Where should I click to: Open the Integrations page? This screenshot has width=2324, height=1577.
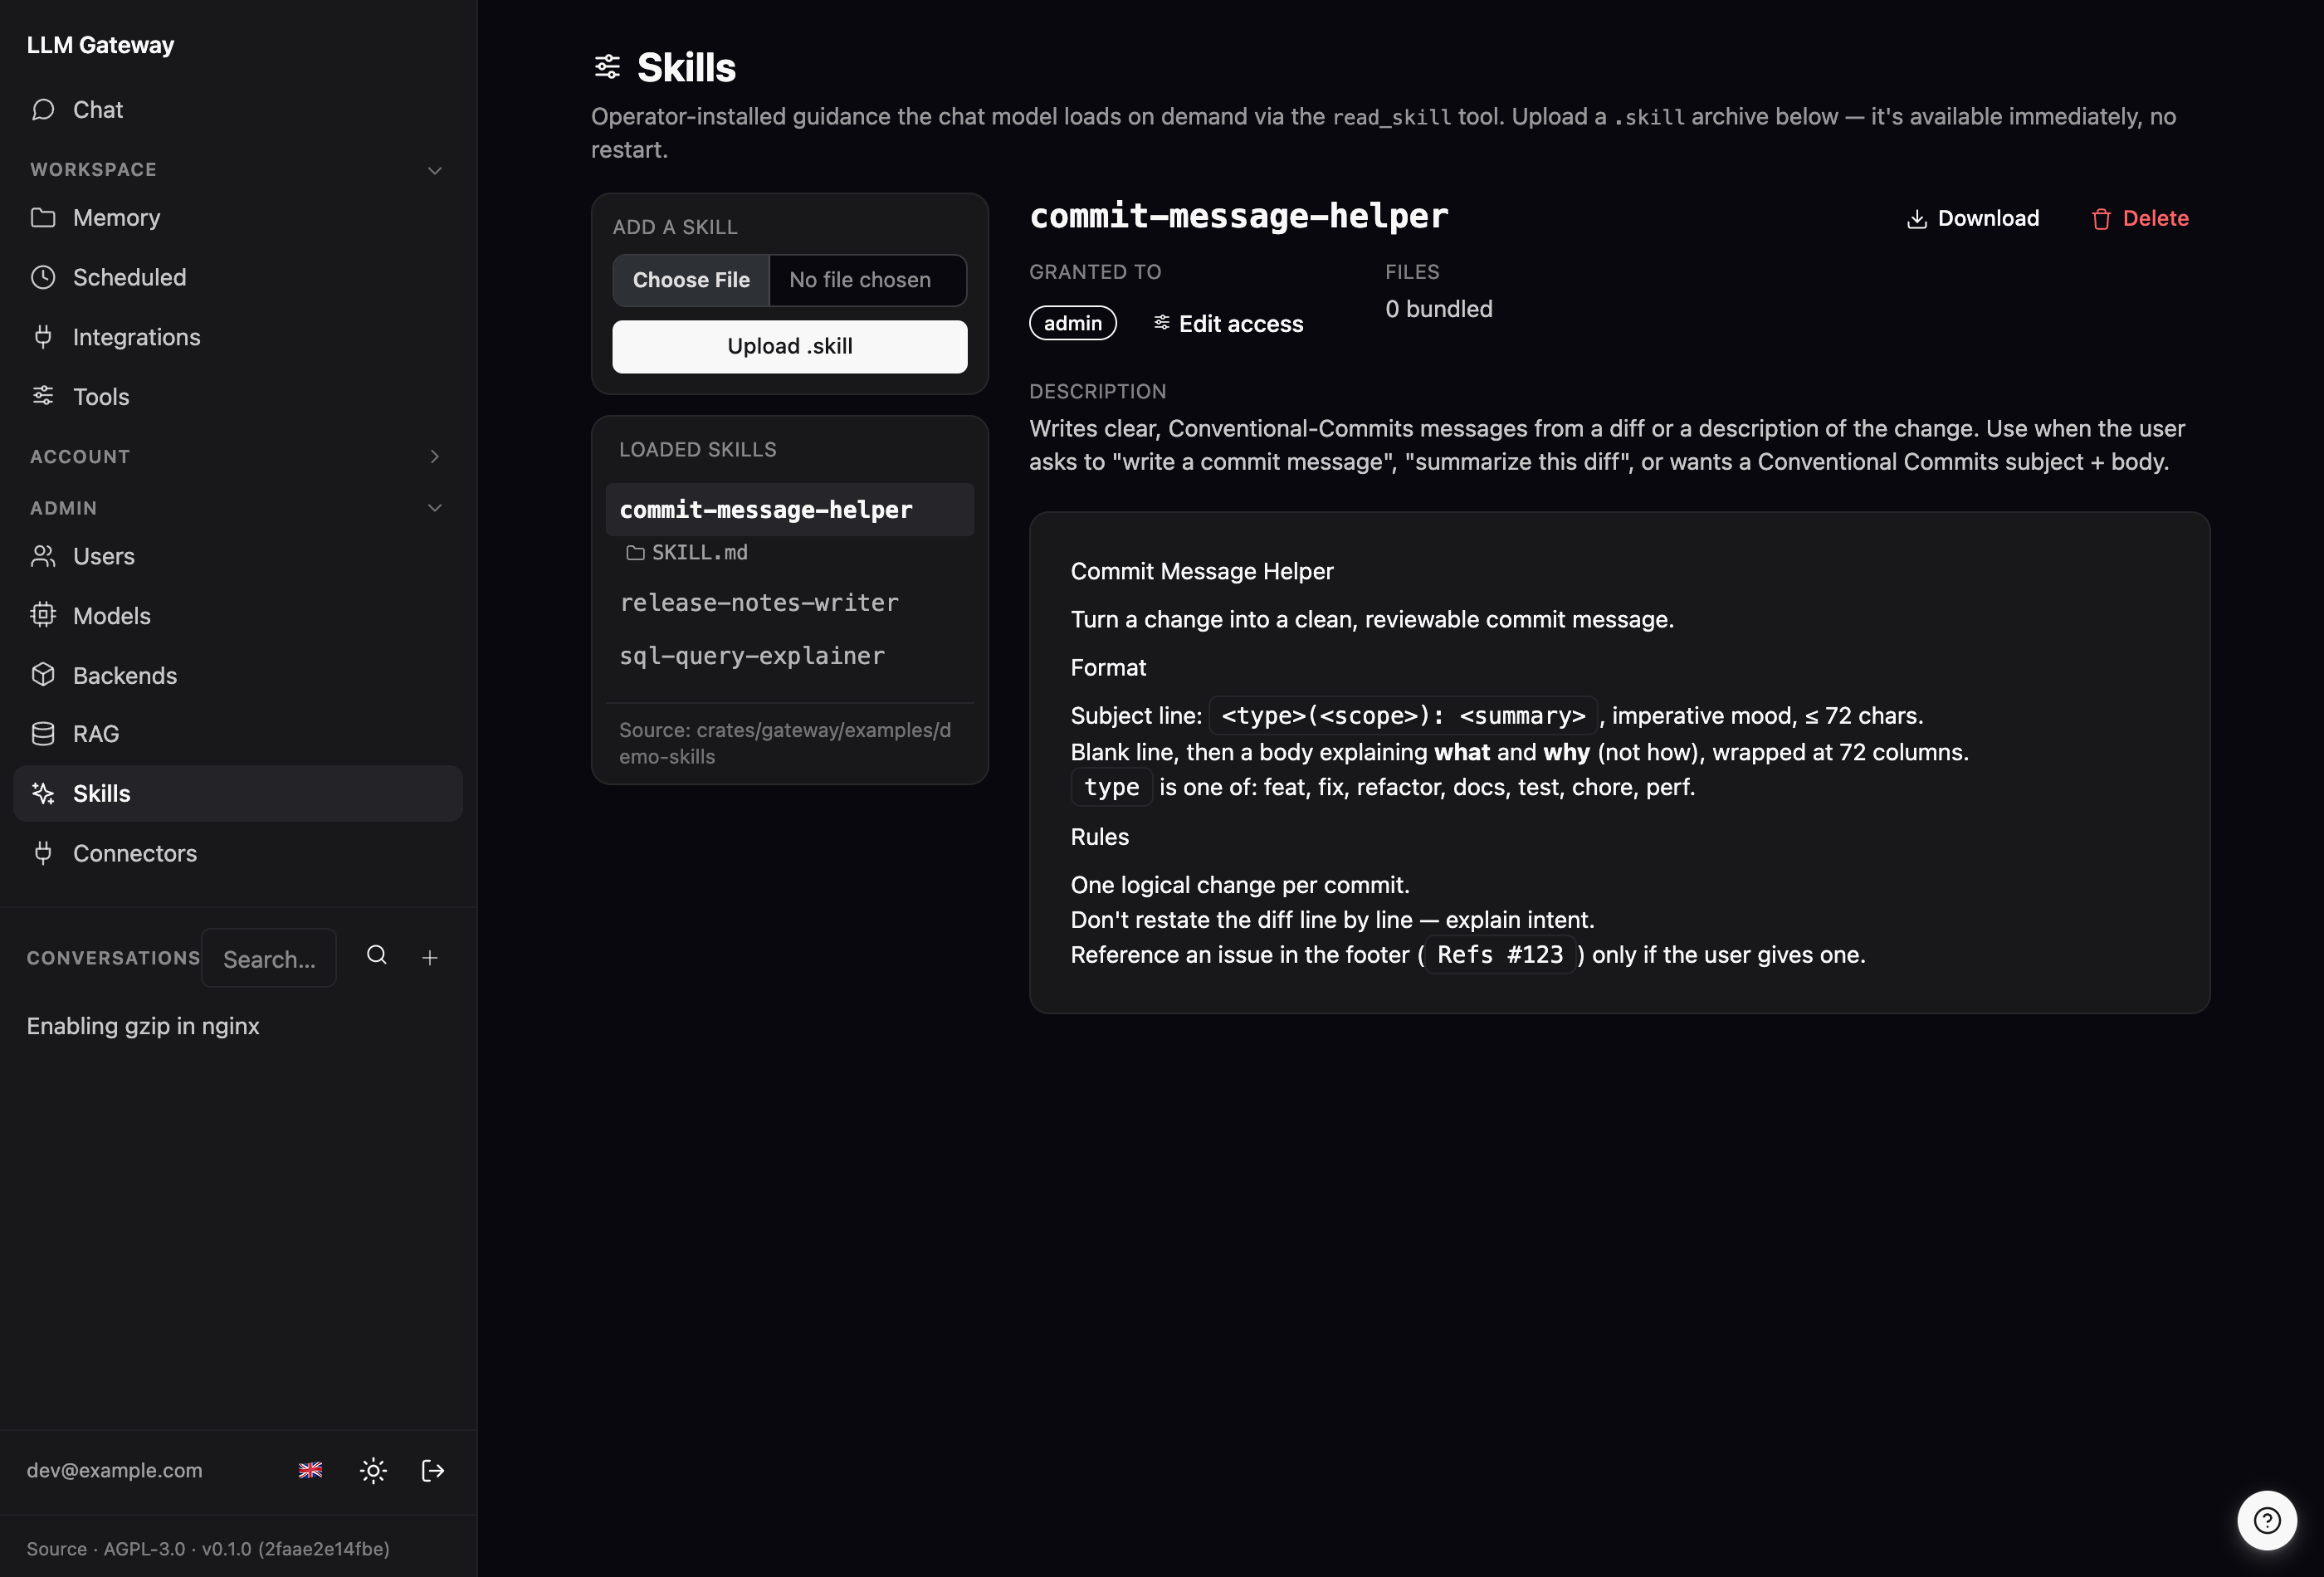[x=238, y=337]
